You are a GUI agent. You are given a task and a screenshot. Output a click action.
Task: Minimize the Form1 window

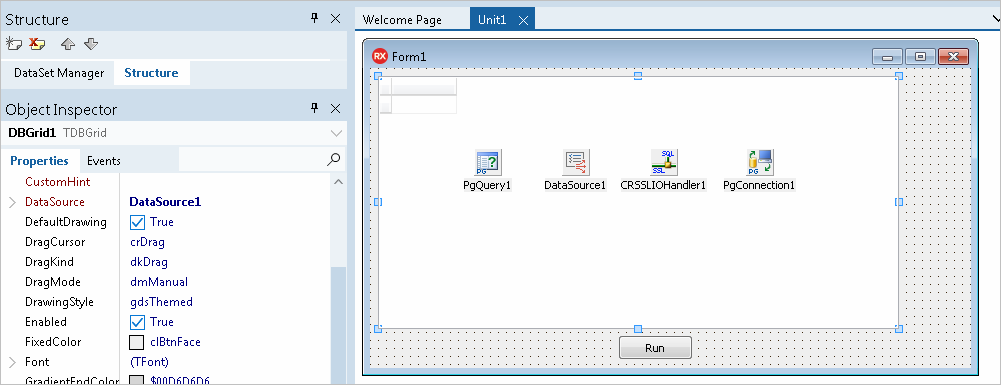887,57
